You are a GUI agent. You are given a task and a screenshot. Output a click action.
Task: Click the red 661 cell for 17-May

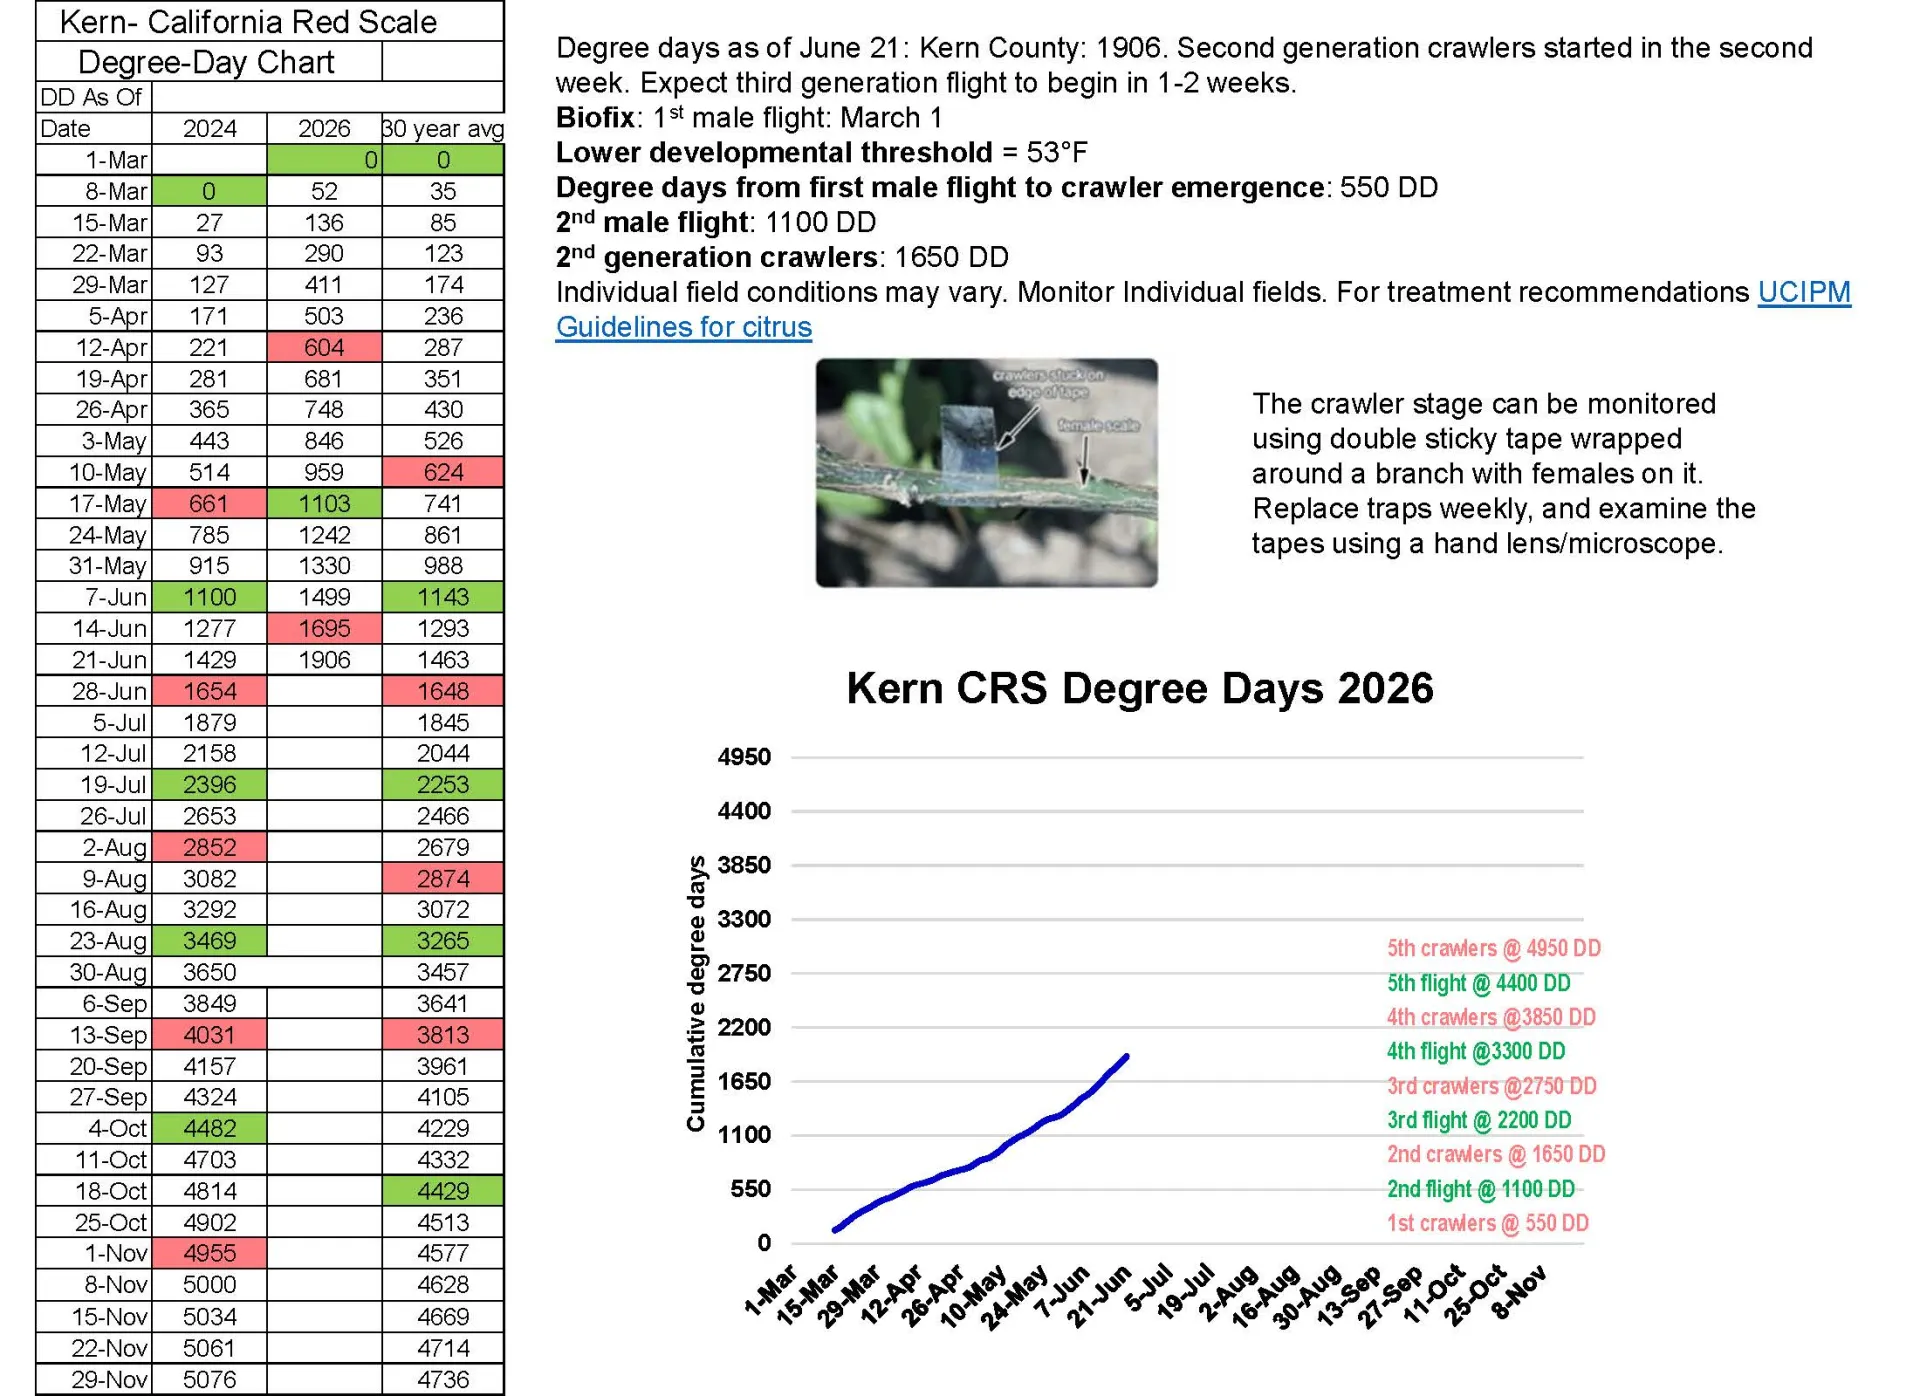click(x=209, y=503)
